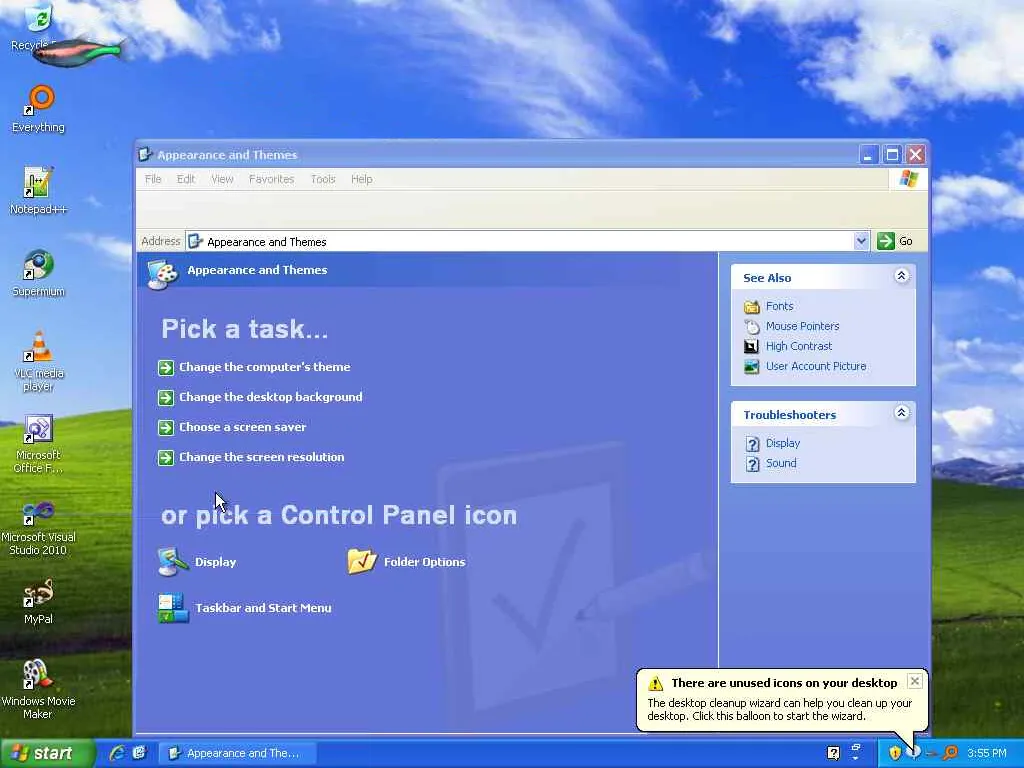Click the Mouse Pointers link text
The width and height of the screenshot is (1024, 768).
tap(802, 326)
